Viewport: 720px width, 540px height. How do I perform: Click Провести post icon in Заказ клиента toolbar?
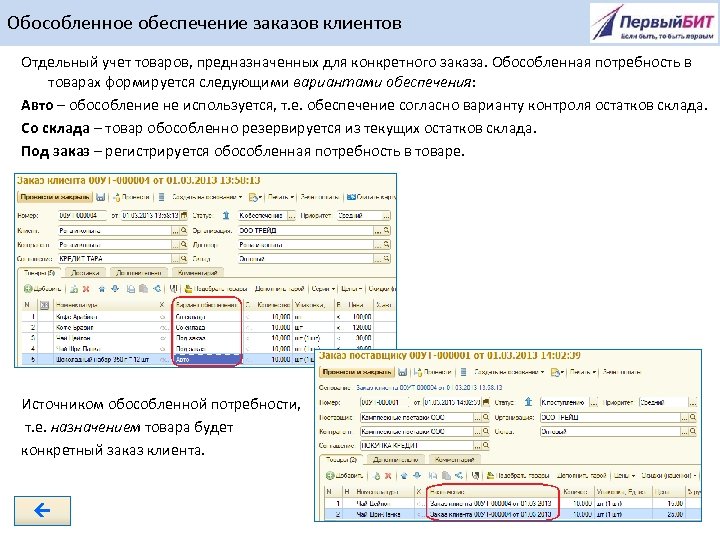[x=131, y=197]
